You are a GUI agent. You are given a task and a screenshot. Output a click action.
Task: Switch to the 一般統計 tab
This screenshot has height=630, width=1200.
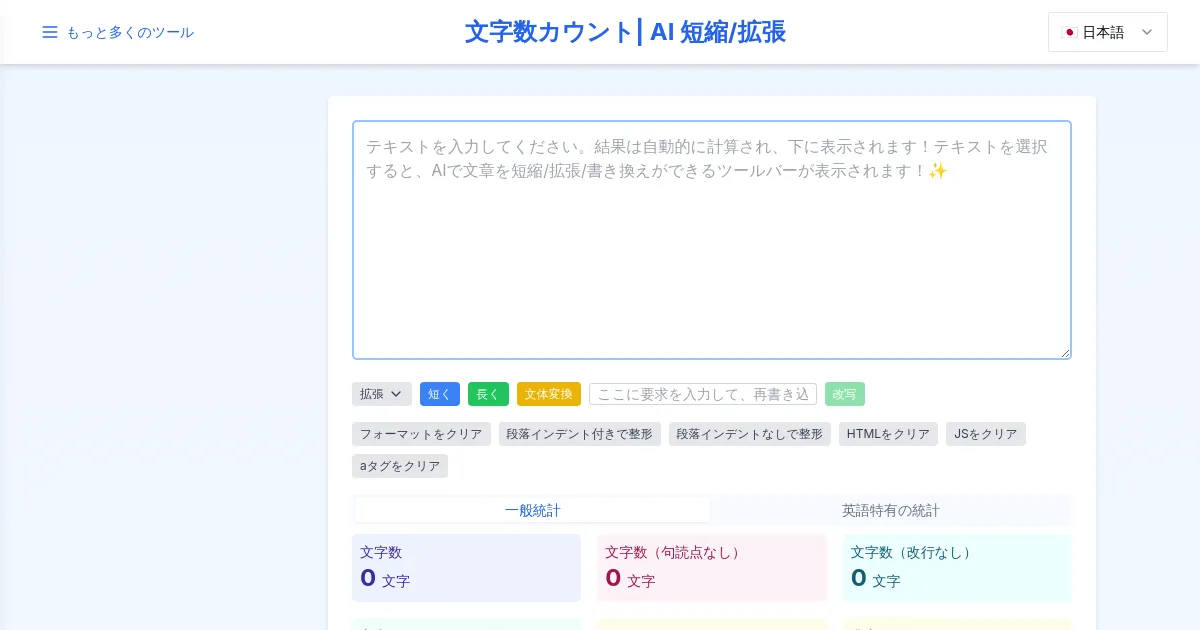click(532, 510)
